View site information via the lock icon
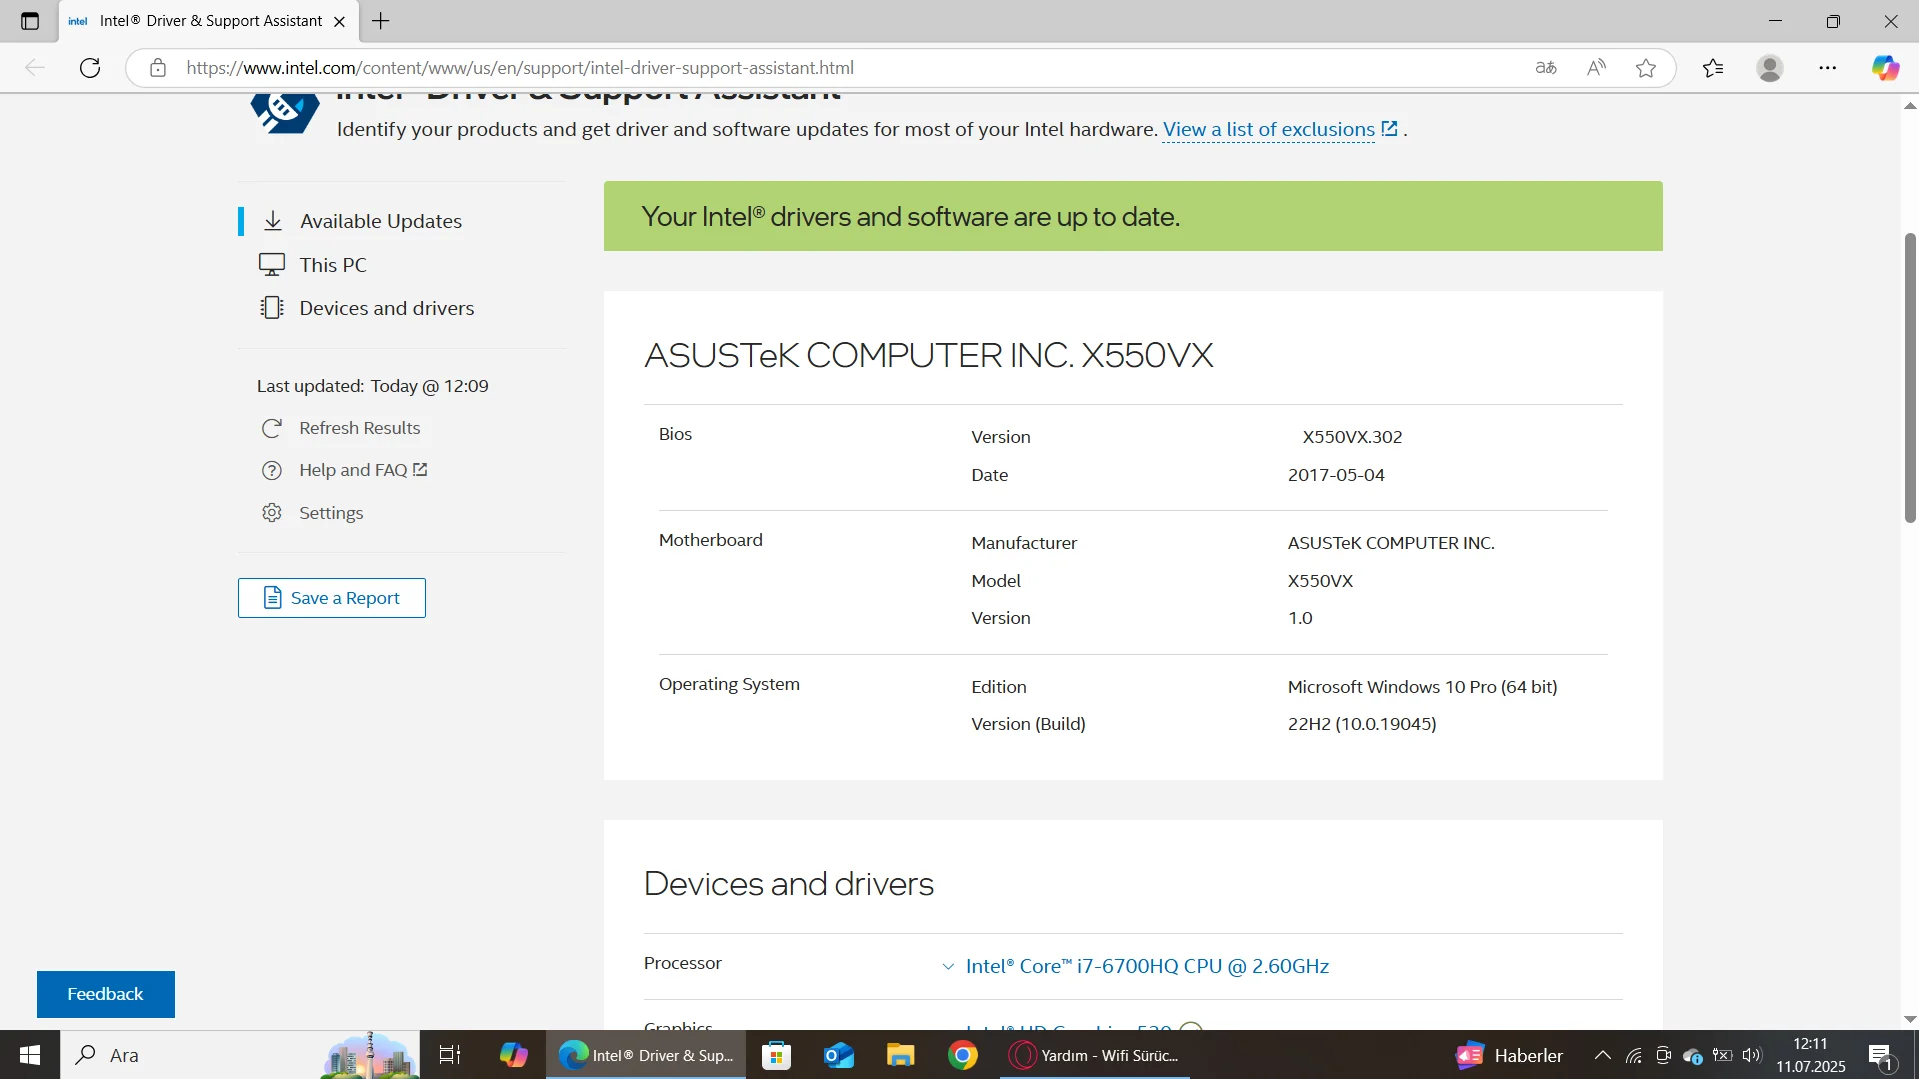The height and width of the screenshot is (1079, 1919). coord(158,68)
